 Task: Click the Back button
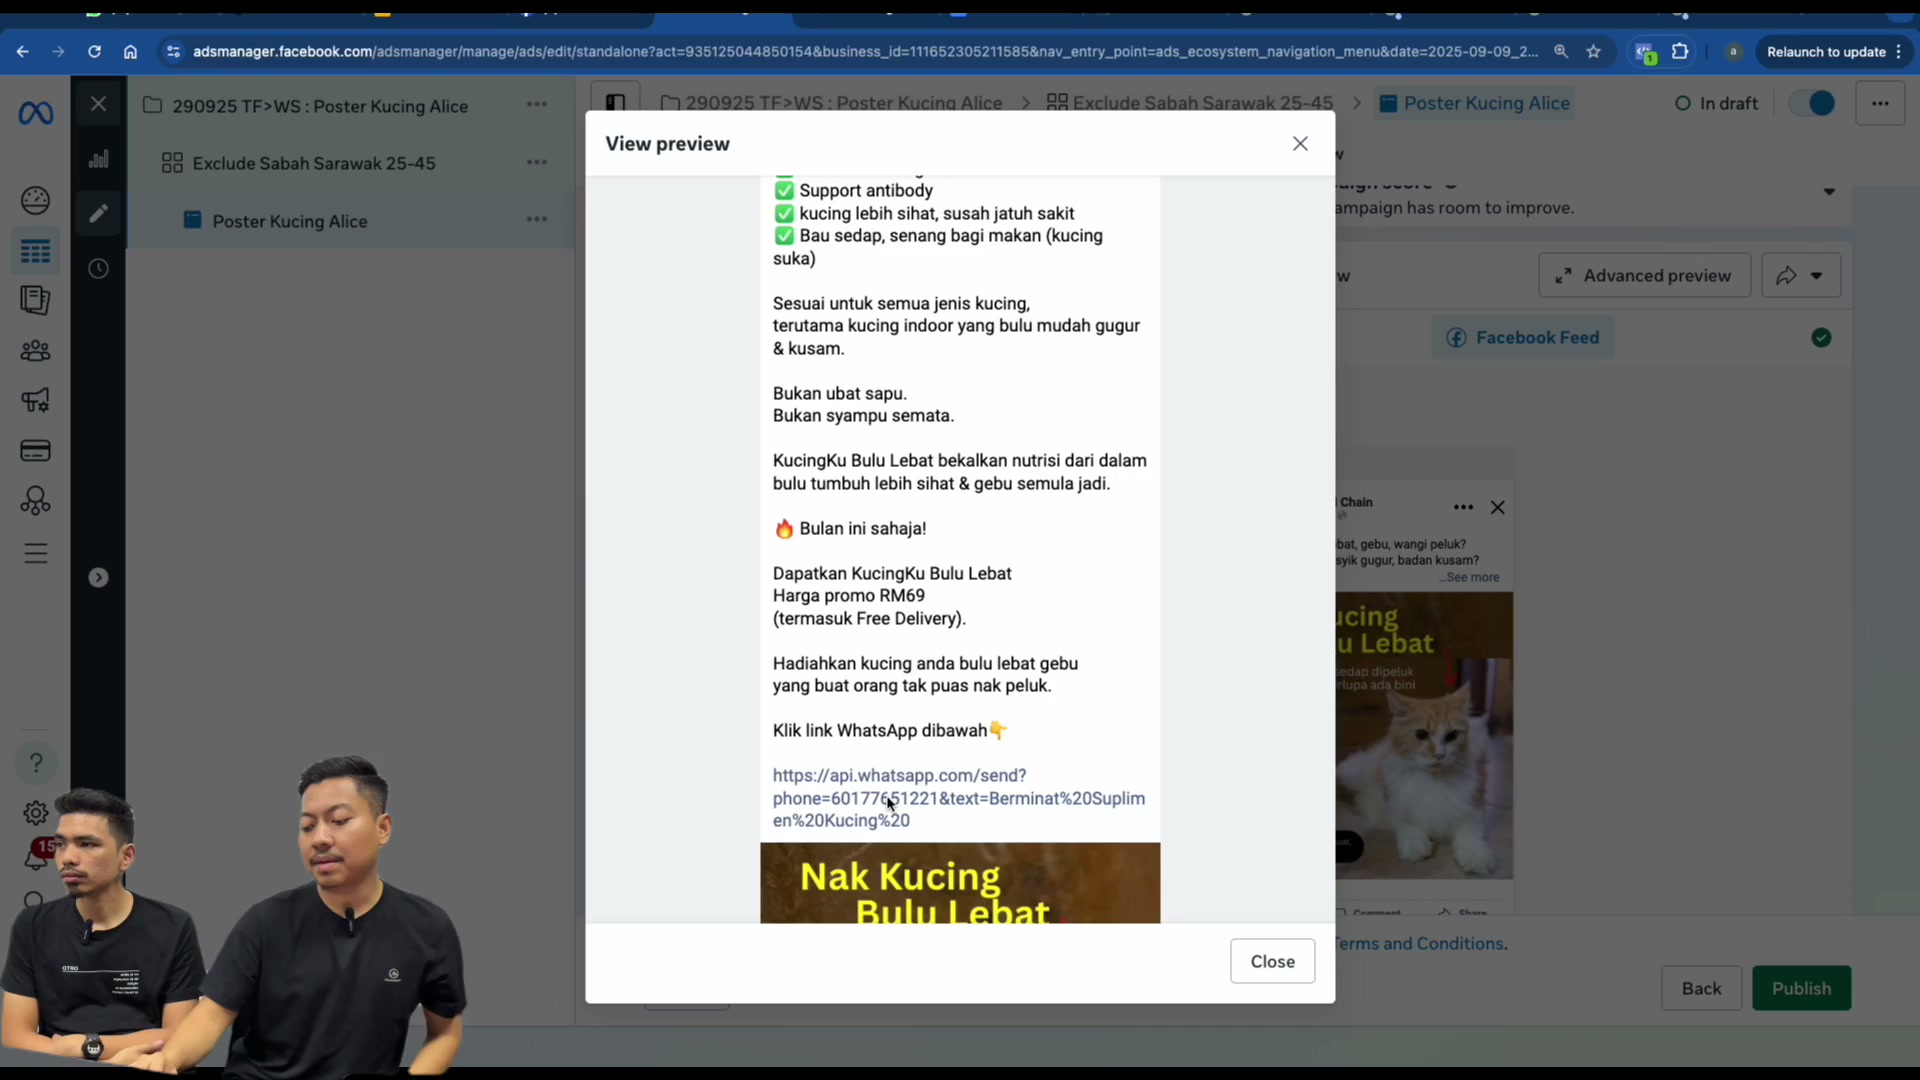coord(1701,988)
